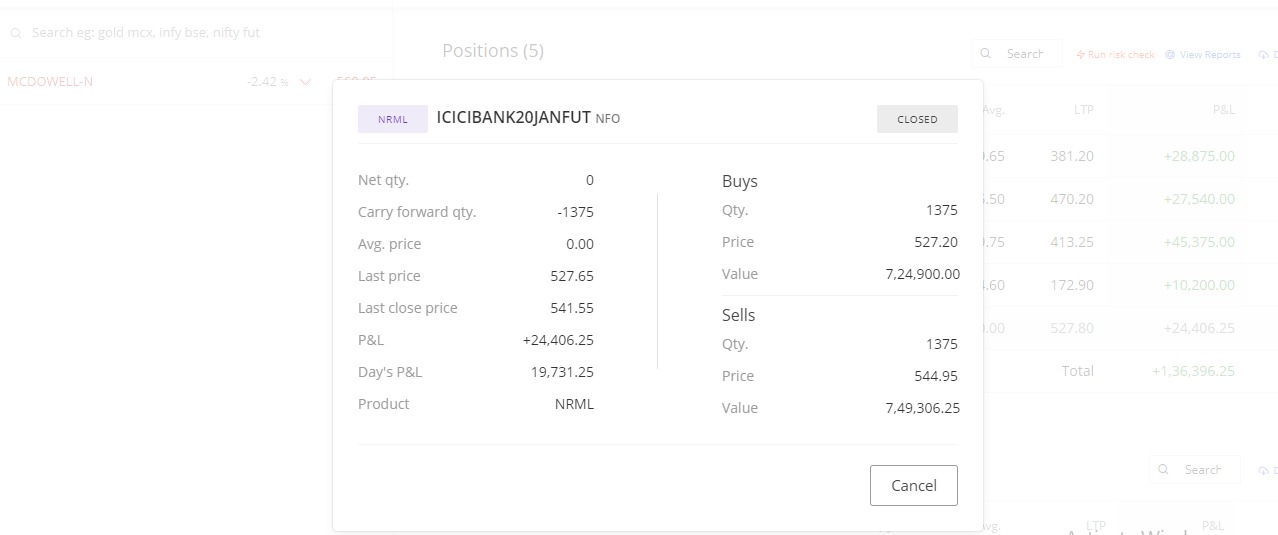
Task: Click the download cloud icon above positions table
Action: point(1264,55)
